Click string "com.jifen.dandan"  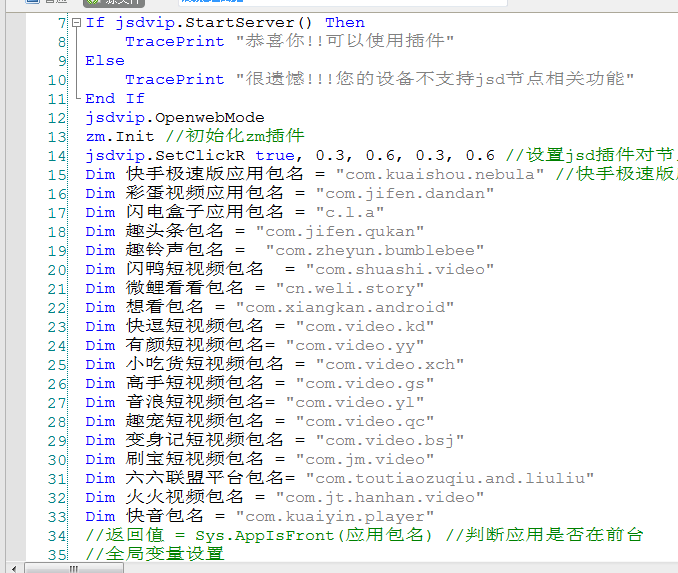coord(405,194)
